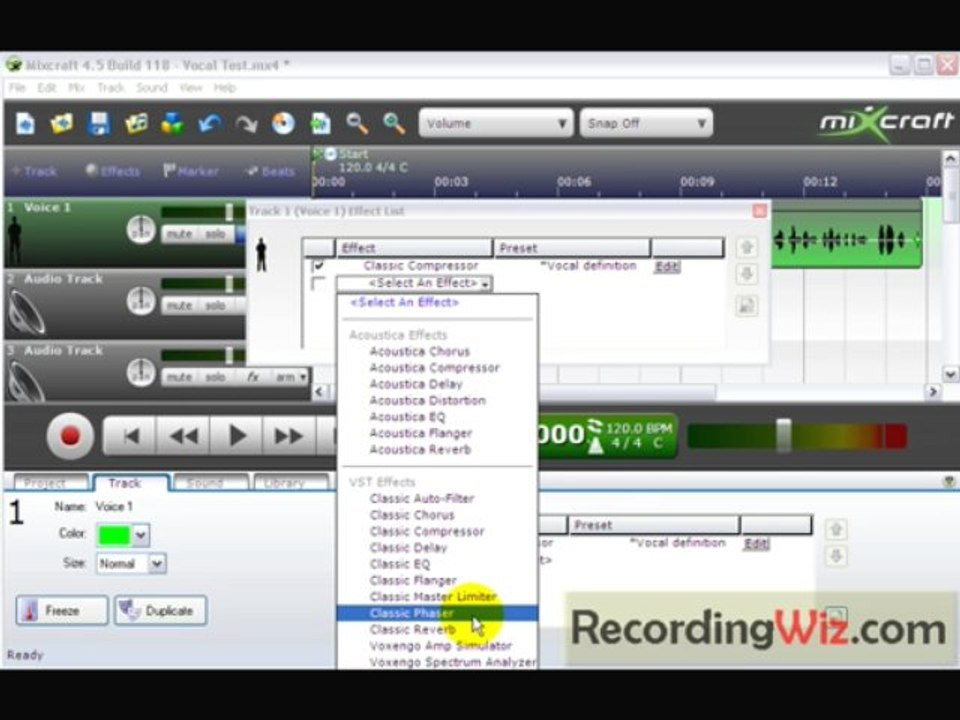Click the Add Sound File toolbar icon

(136, 124)
